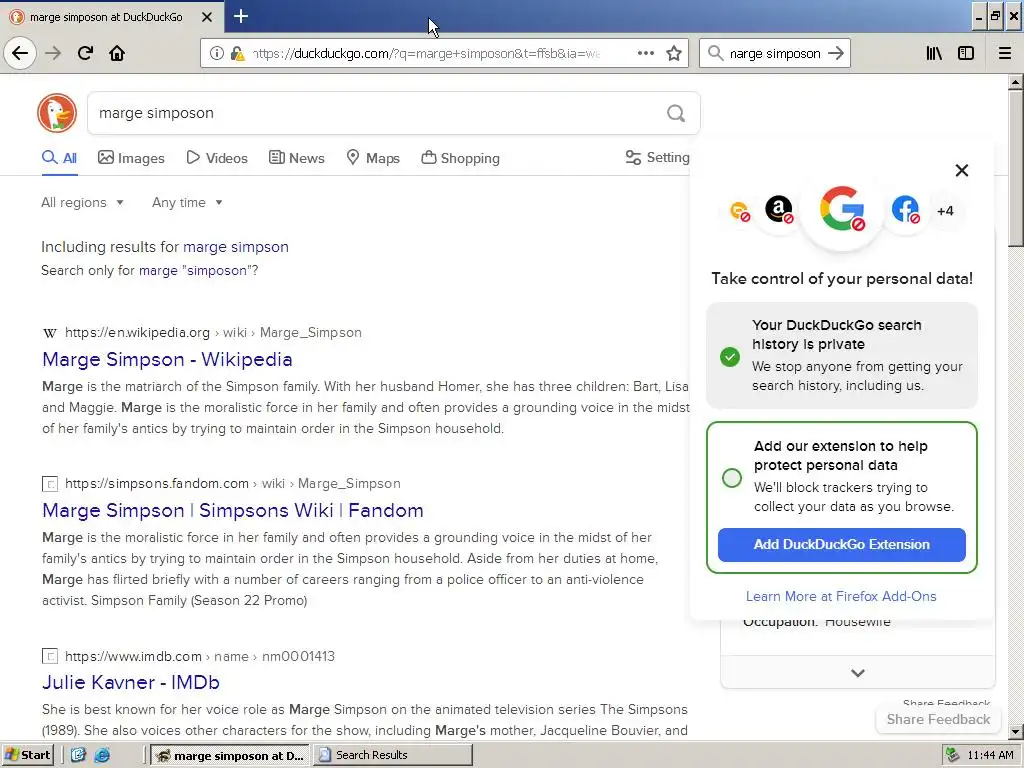Search only for marge "simposon" link
Viewport: 1024px width, 768px height.
(193, 270)
